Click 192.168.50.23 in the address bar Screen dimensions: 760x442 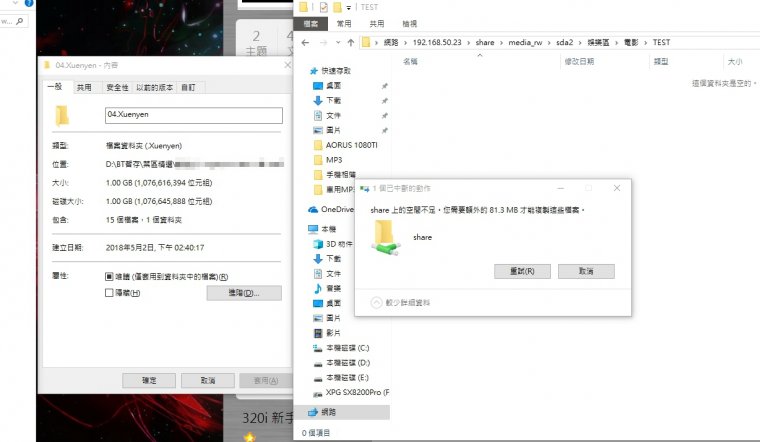437,42
